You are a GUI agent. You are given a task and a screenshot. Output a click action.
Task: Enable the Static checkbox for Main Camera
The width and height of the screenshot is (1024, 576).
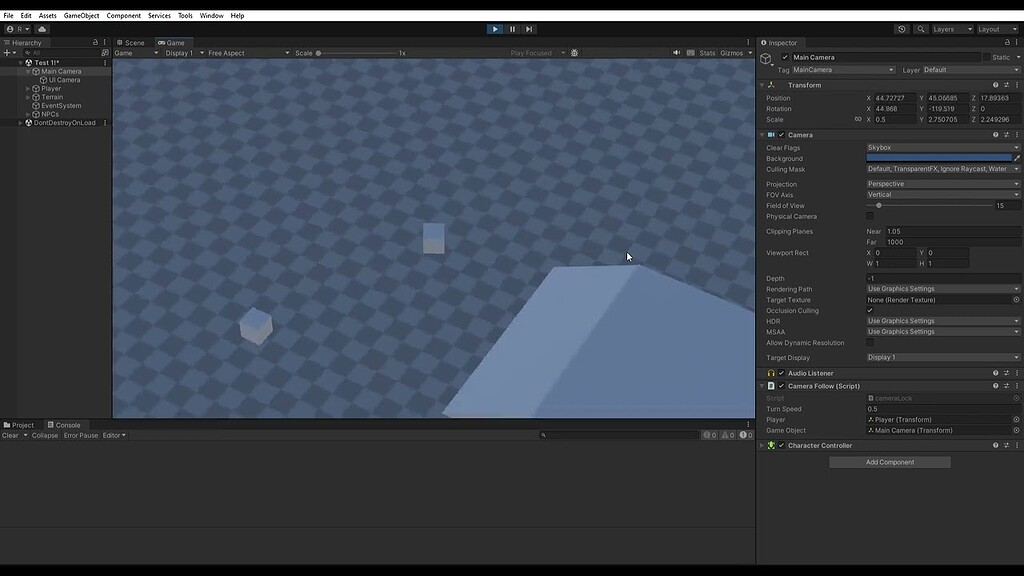(986, 57)
